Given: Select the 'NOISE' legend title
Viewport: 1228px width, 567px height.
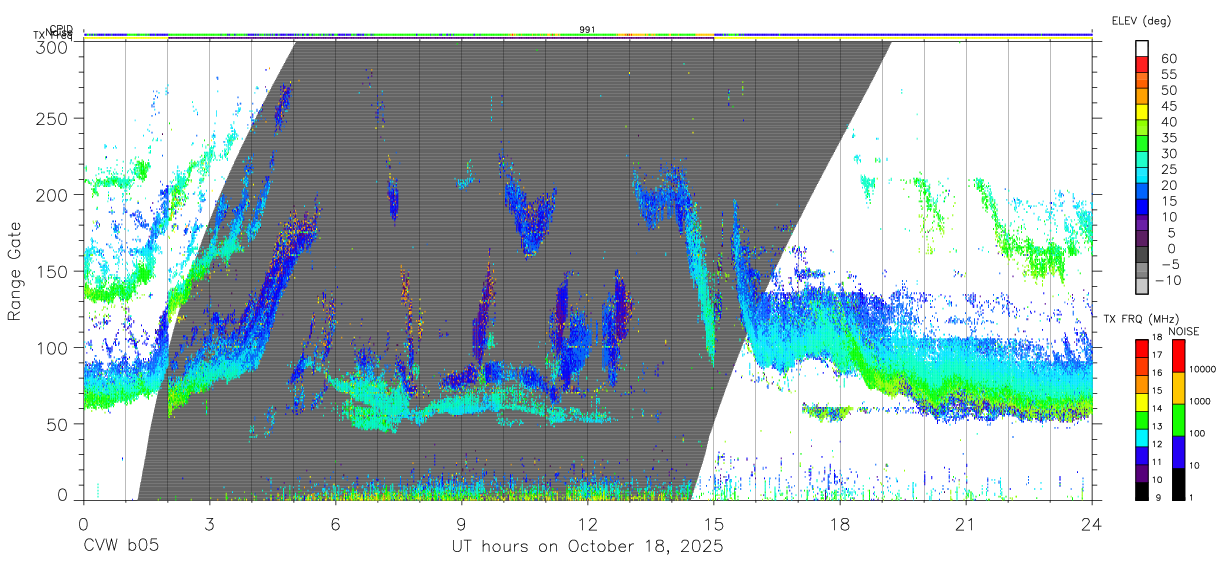Looking at the screenshot, I should tap(1183, 331).
